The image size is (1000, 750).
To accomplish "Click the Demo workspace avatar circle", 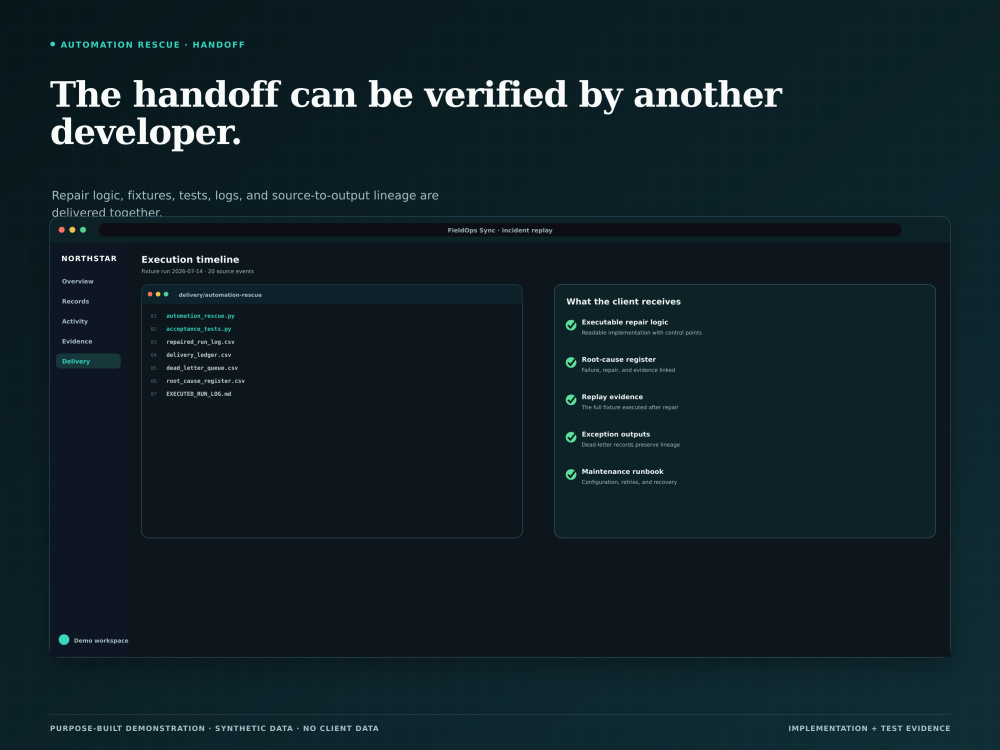I will 64,640.
